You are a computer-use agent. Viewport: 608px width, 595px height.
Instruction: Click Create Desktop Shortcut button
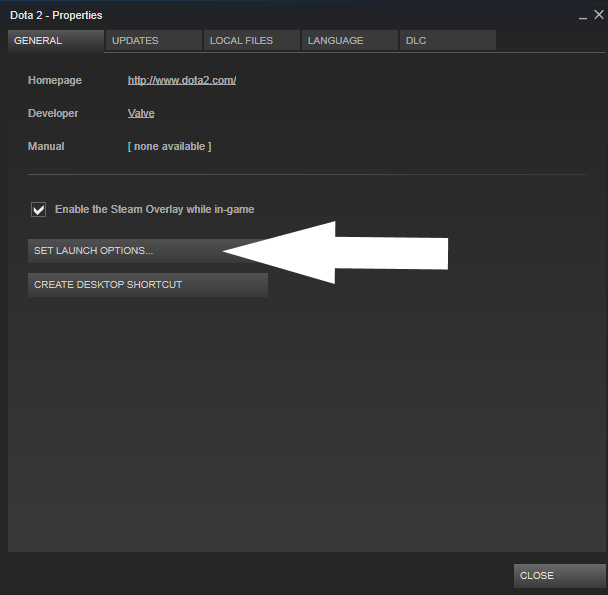pyautogui.click(x=148, y=285)
